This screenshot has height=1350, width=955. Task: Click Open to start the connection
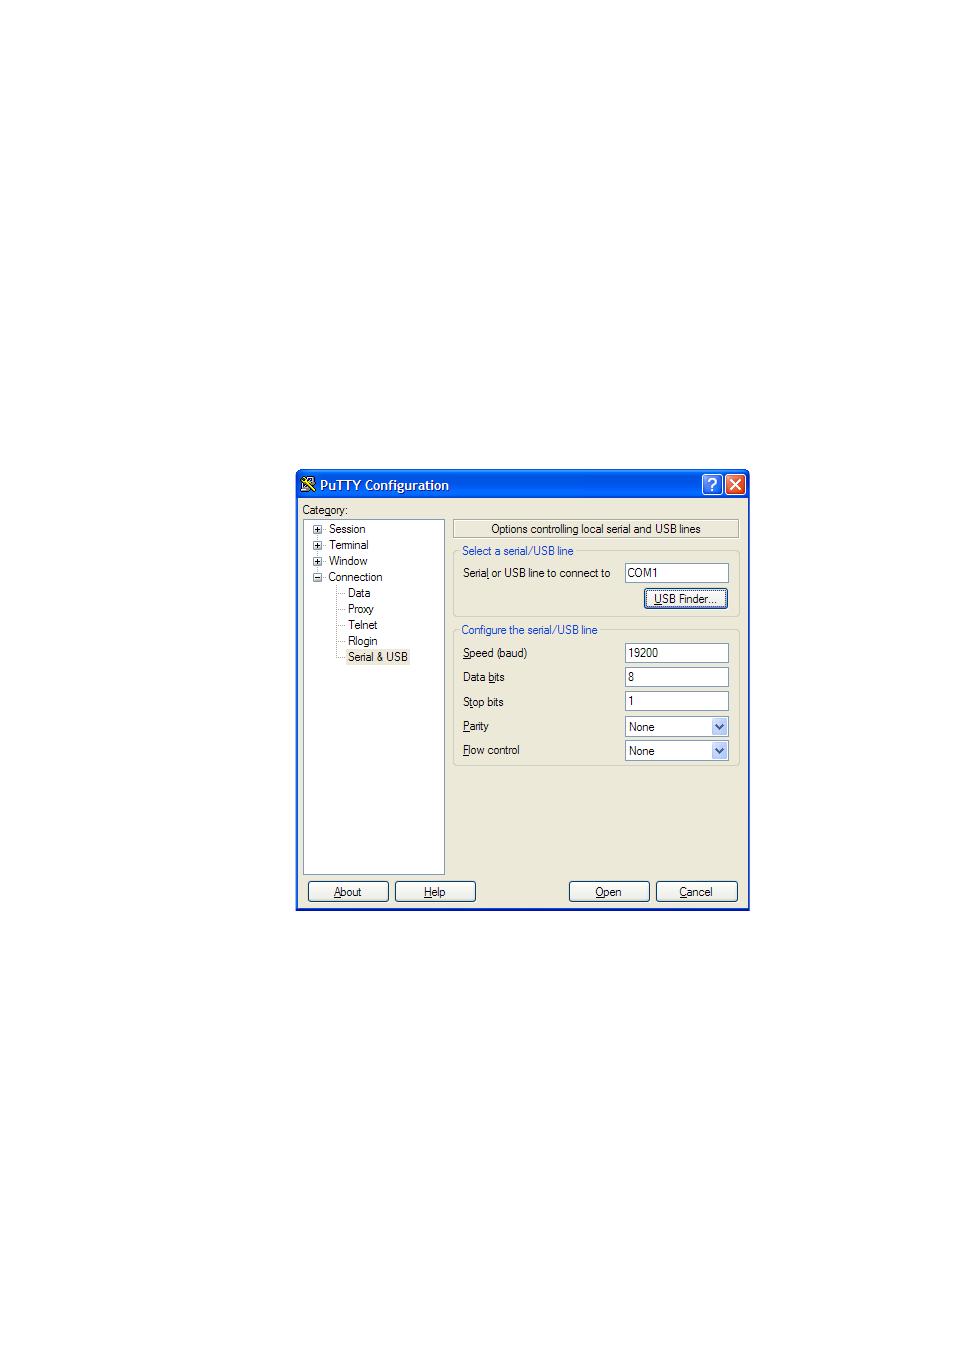click(x=609, y=892)
